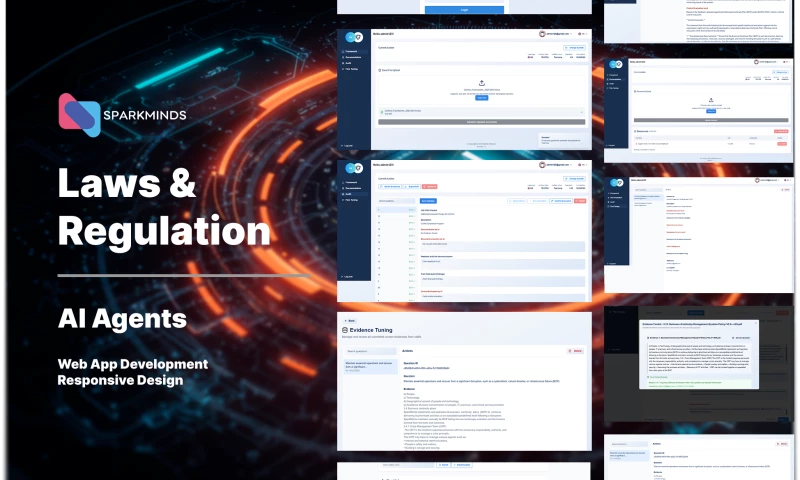This screenshot has height=480, width=800.
Task: Click blue save button above audit question details
Action: click(428, 201)
